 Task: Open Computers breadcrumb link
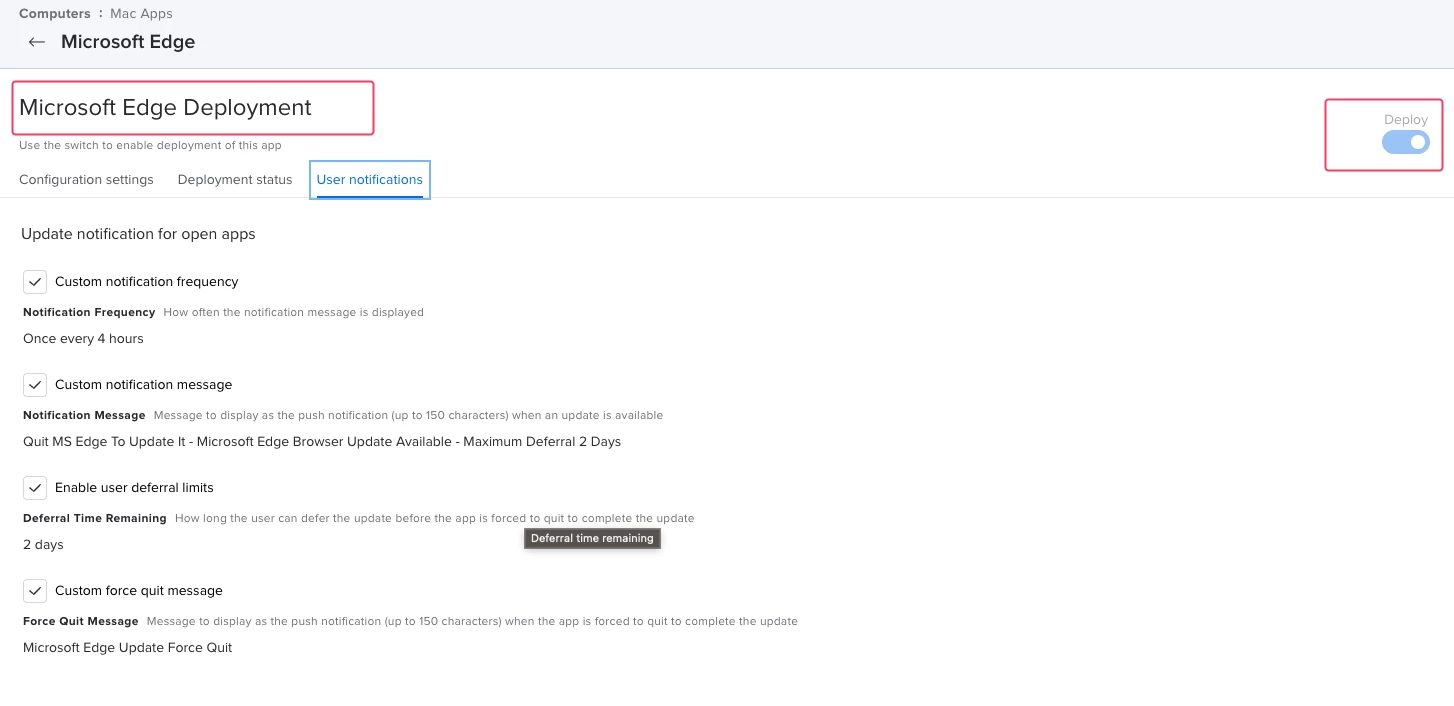(x=54, y=14)
